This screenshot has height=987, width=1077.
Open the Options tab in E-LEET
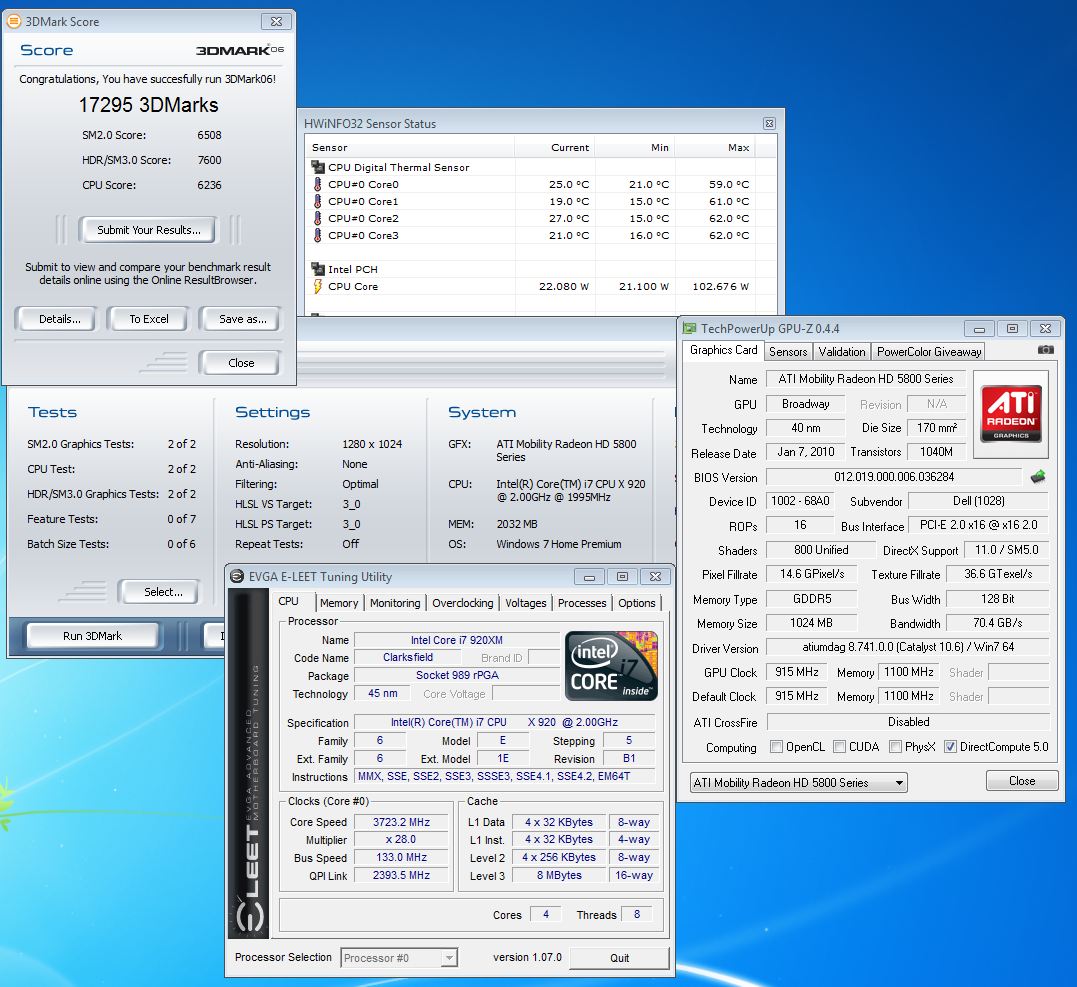click(637, 603)
